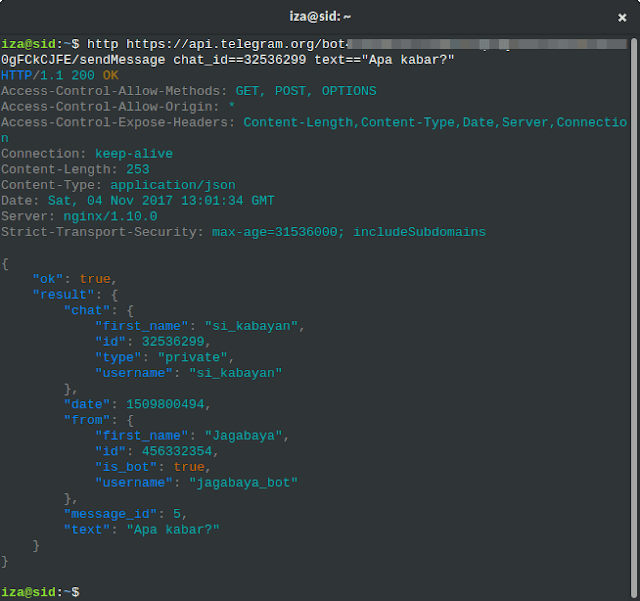This screenshot has width=640, height=601.
Task: Click username value "jagabaya_bot"
Action: click(244, 483)
